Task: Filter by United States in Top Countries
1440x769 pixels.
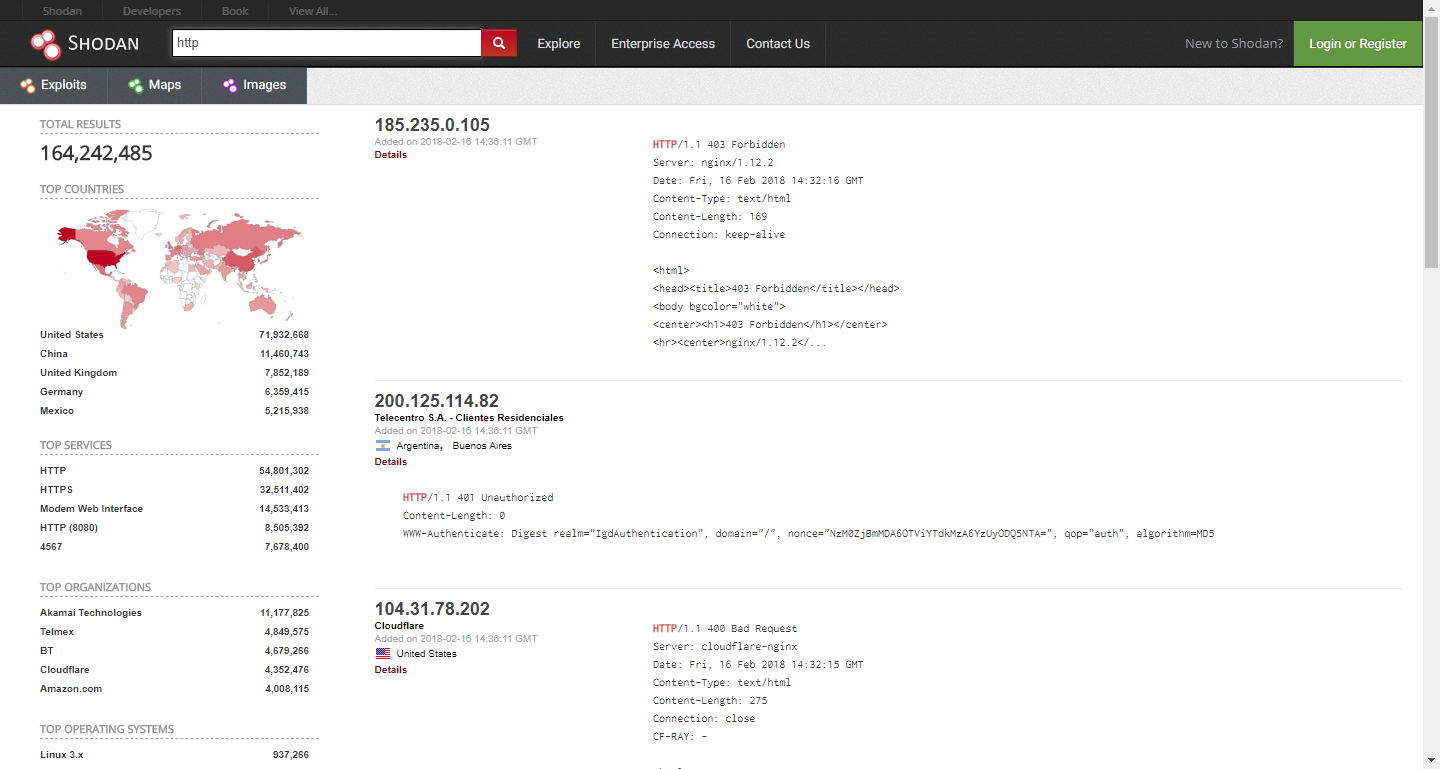Action: coord(72,335)
